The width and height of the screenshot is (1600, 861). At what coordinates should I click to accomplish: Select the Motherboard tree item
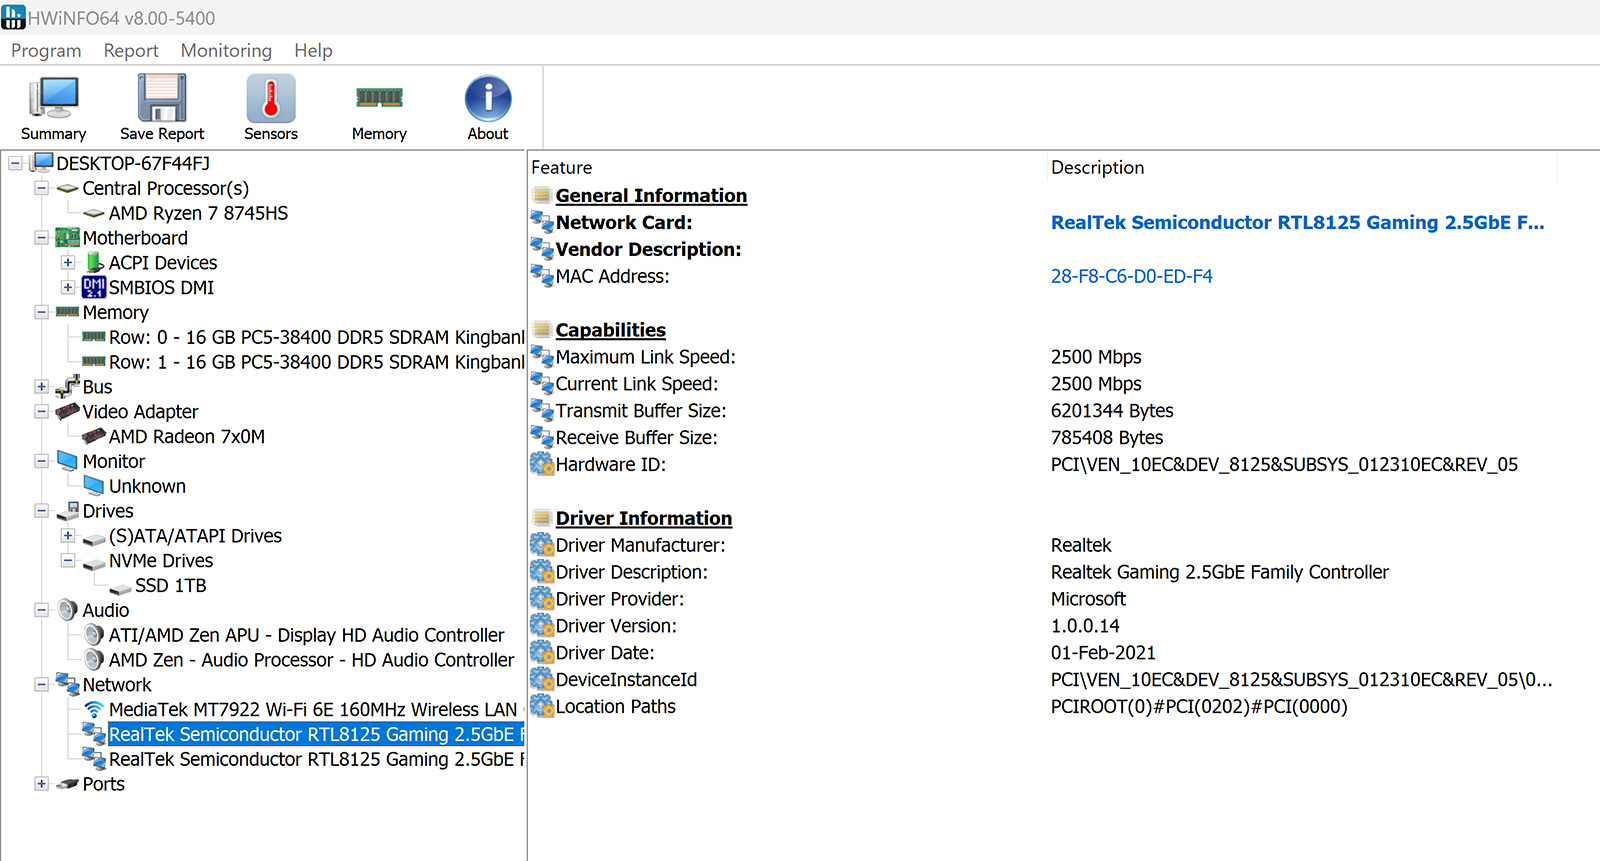135,238
